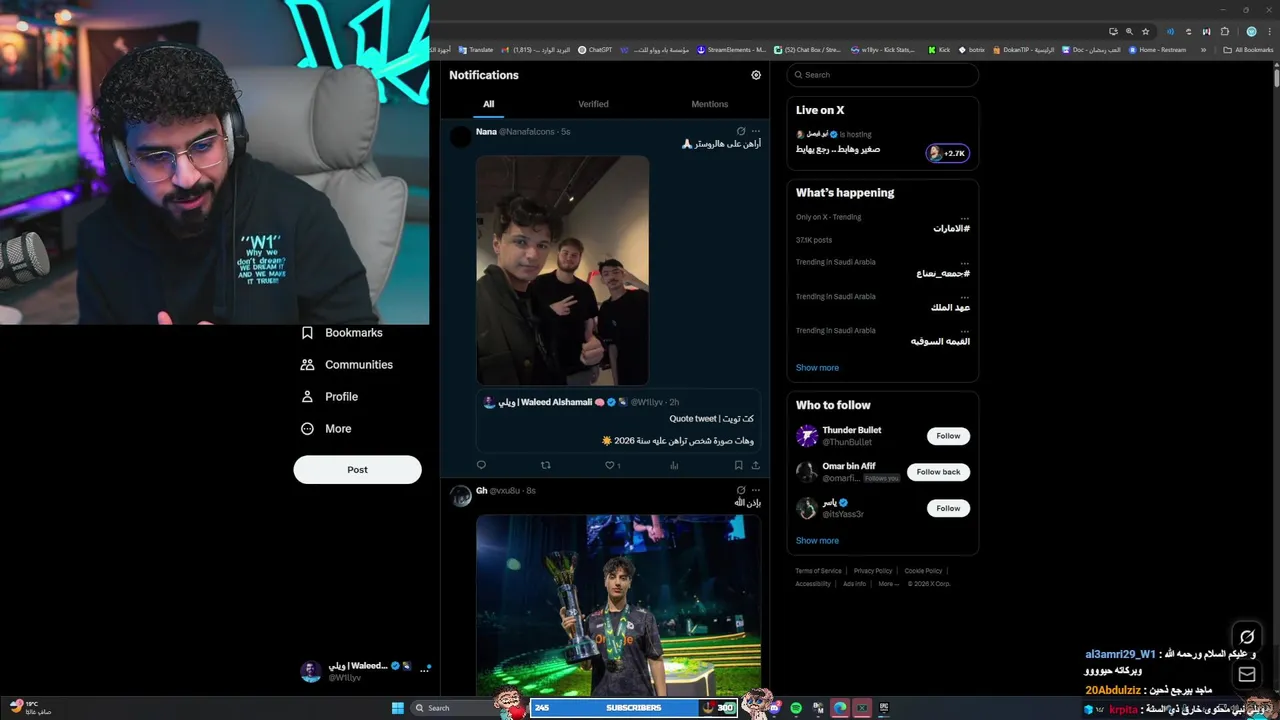Show more under Who to follow
The width and height of the screenshot is (1280, 720).
(x=817, y=541)
